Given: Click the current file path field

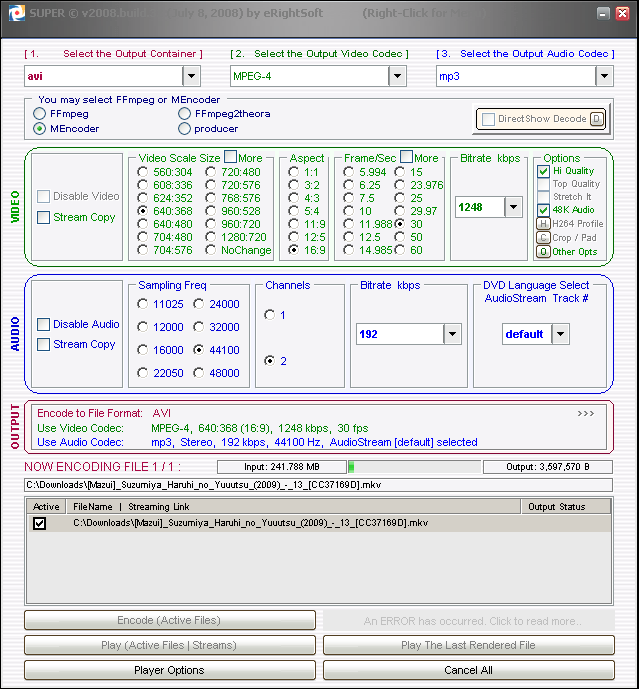Looking at the screenshot, I should pos(318,485).
